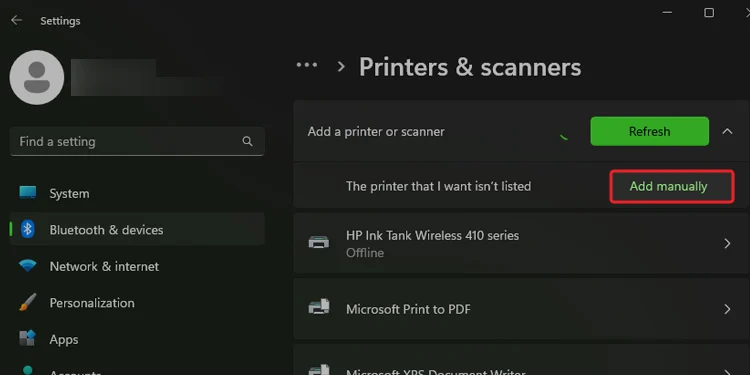Image resolution: width=750 pixels, height=375 pixels.
Task: Click the Bluetooth icon in the sidebar
Action: tap(28, 230)
